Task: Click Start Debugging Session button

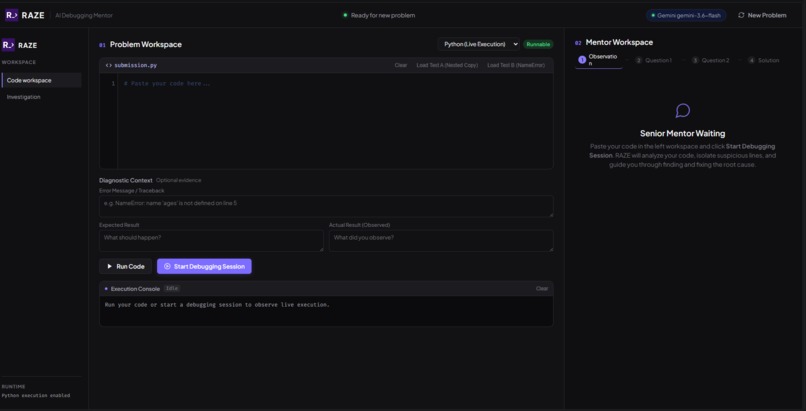Action: (204, 267)
